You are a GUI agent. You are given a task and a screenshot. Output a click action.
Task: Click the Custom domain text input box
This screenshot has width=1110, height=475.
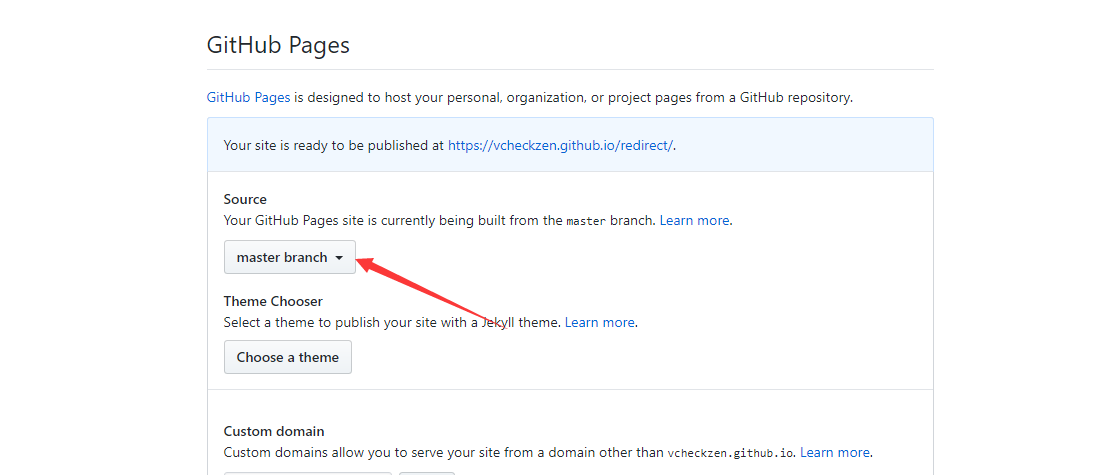click(307, 472)
